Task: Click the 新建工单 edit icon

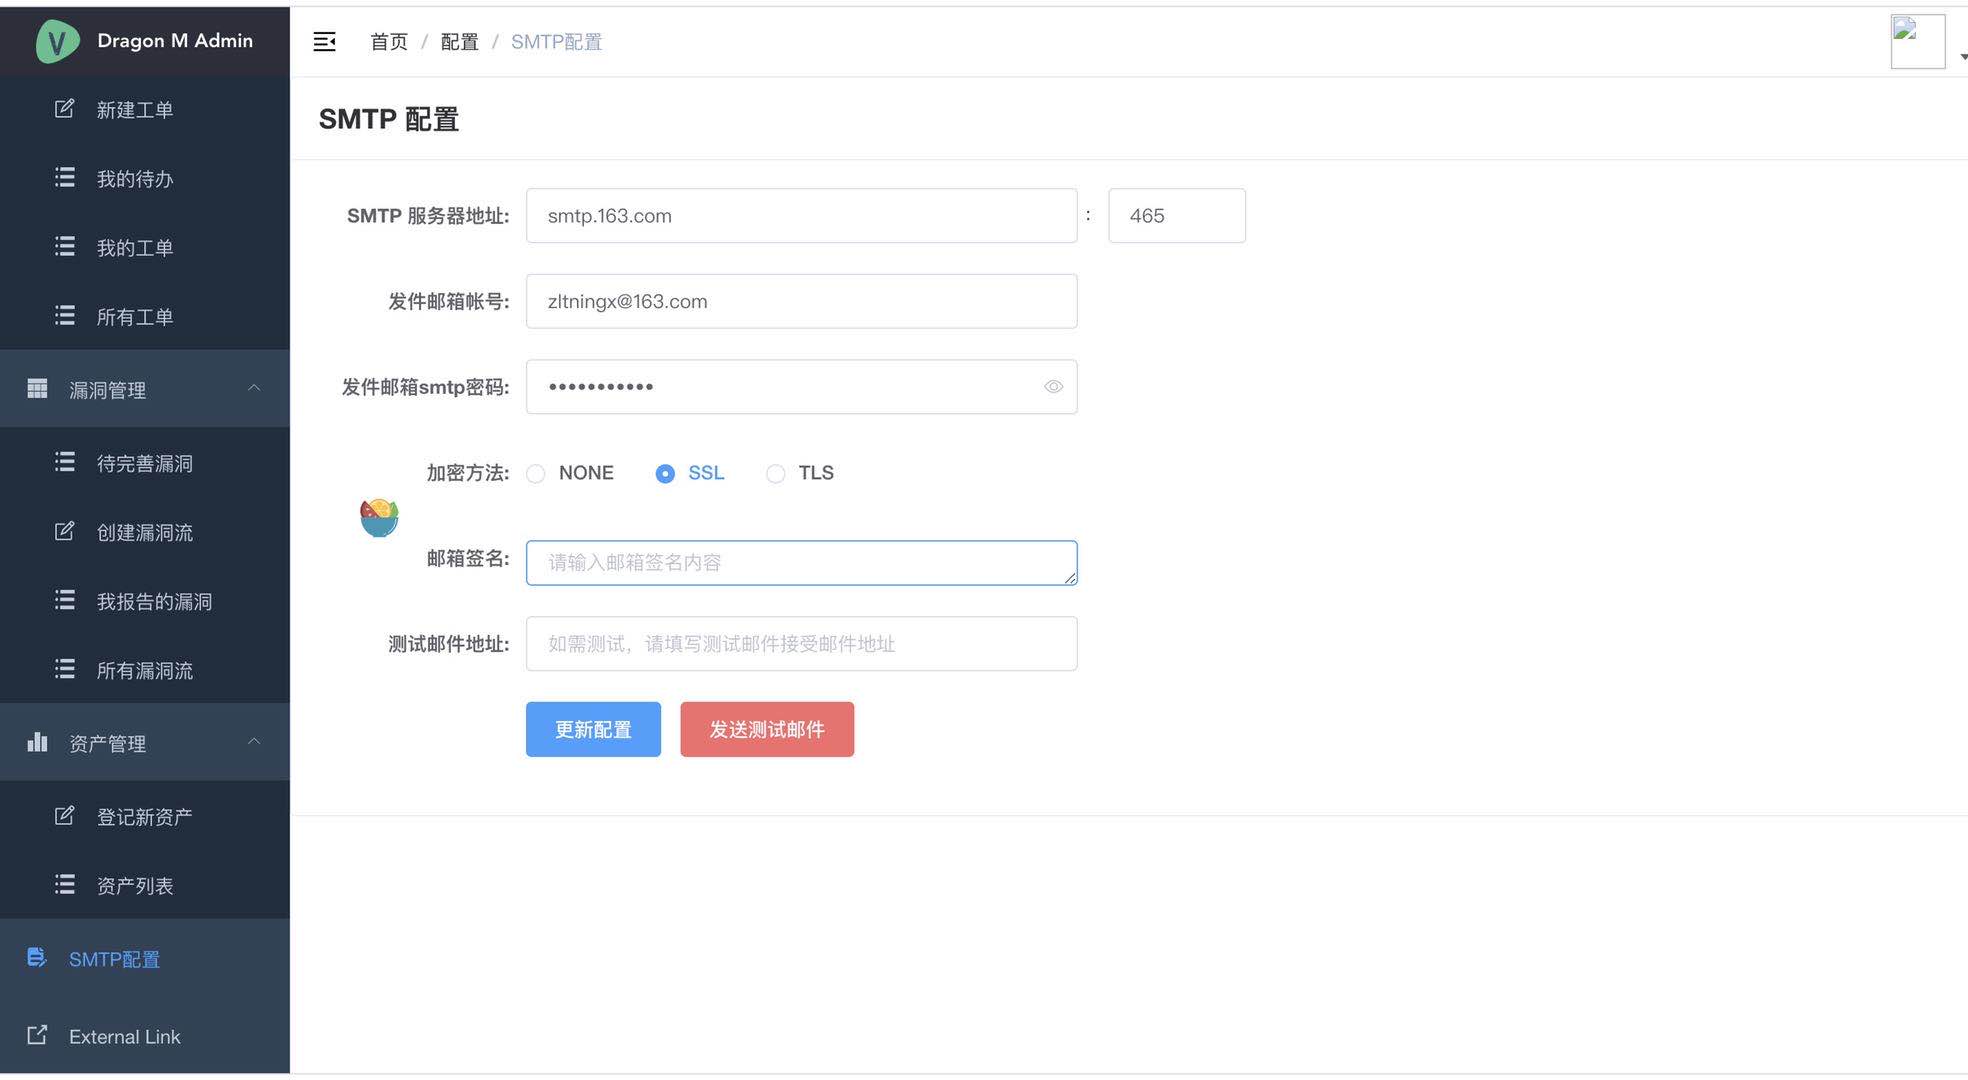Action: tap(64, 109)
